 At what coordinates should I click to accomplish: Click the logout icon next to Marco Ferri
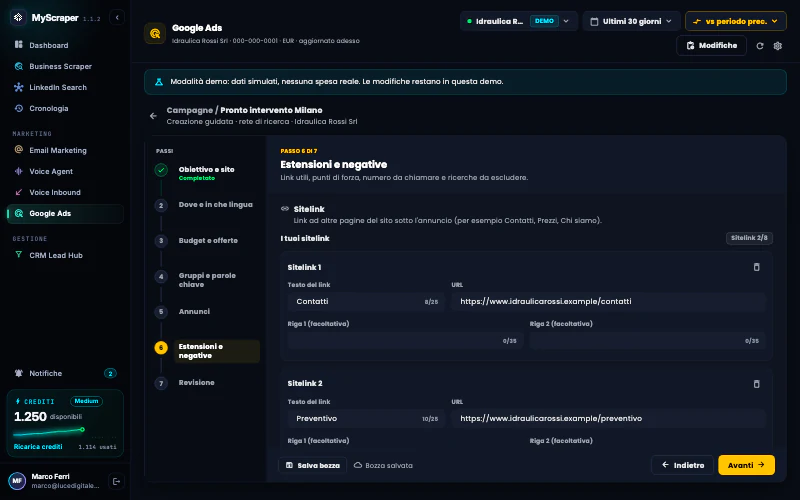(116, 481)
